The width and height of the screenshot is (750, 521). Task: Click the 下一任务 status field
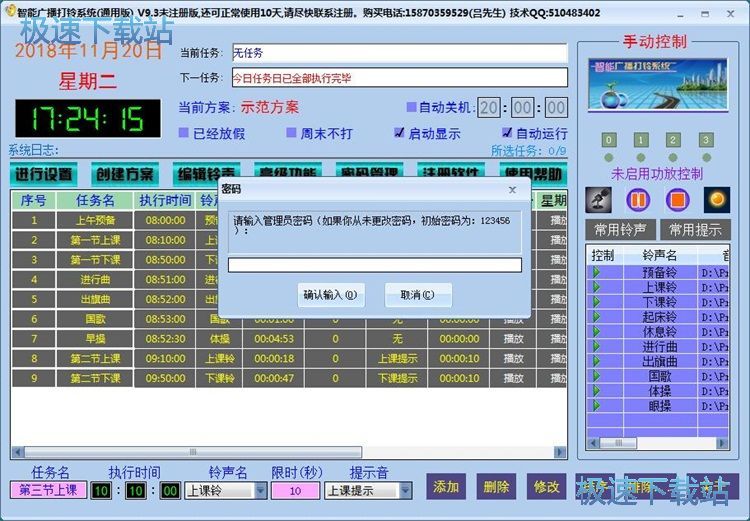[400, 78]
